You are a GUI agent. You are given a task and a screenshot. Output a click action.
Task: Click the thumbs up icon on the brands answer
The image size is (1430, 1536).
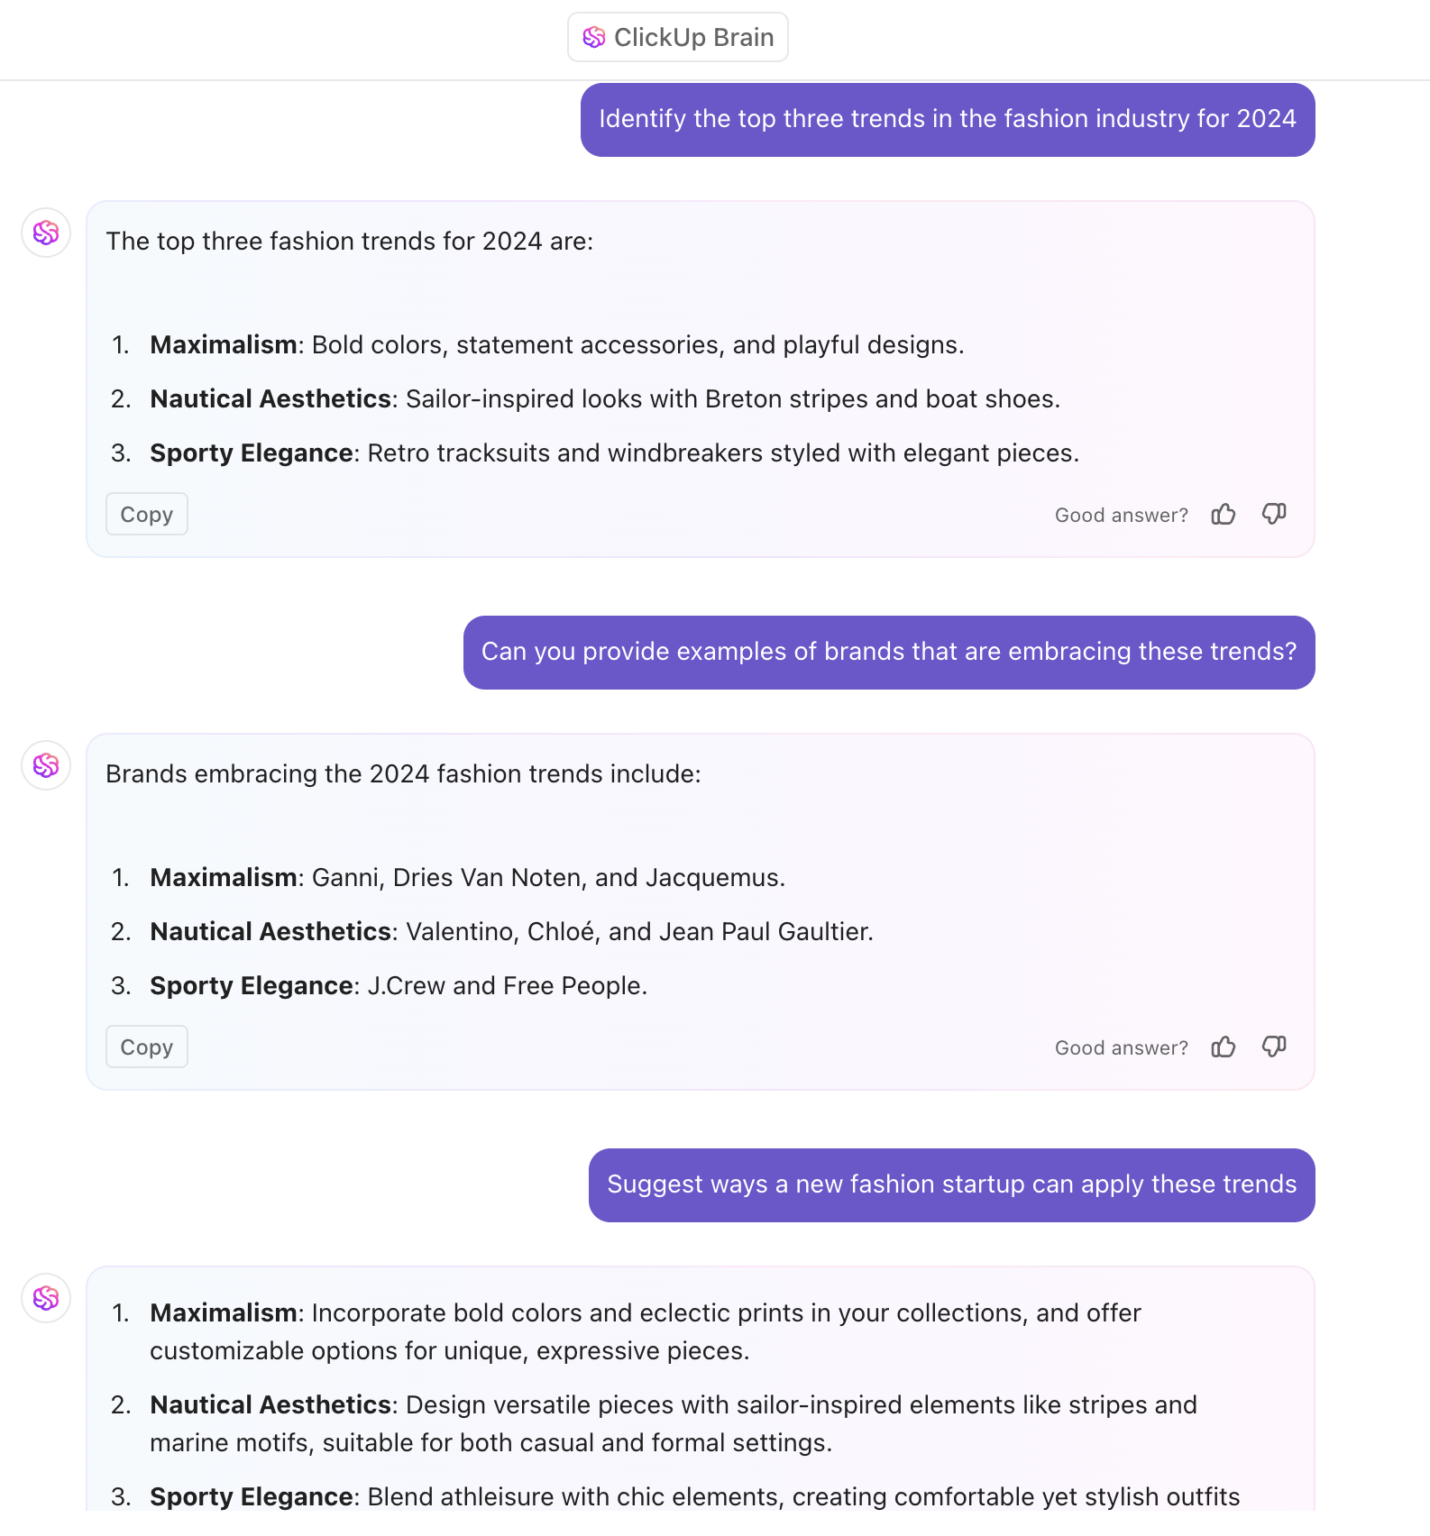(x=1223, y=1047)
